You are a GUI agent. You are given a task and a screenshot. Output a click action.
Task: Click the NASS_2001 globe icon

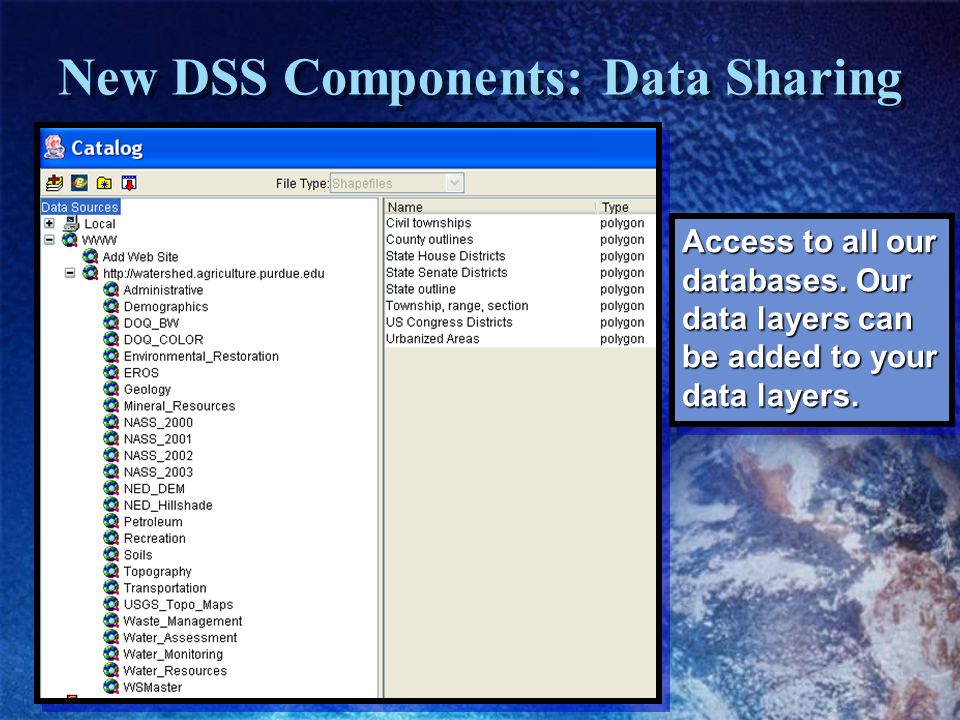tap(111, 438)
